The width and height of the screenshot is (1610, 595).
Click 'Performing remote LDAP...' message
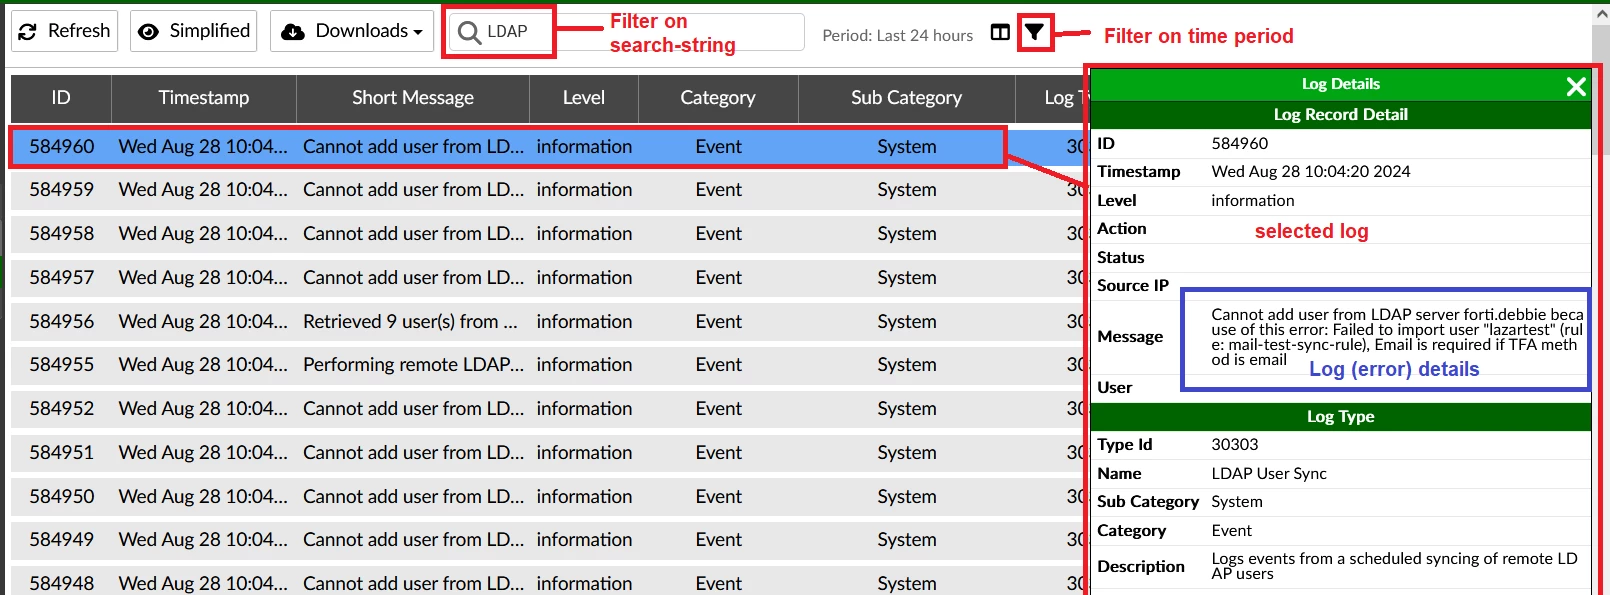point(413,365)
